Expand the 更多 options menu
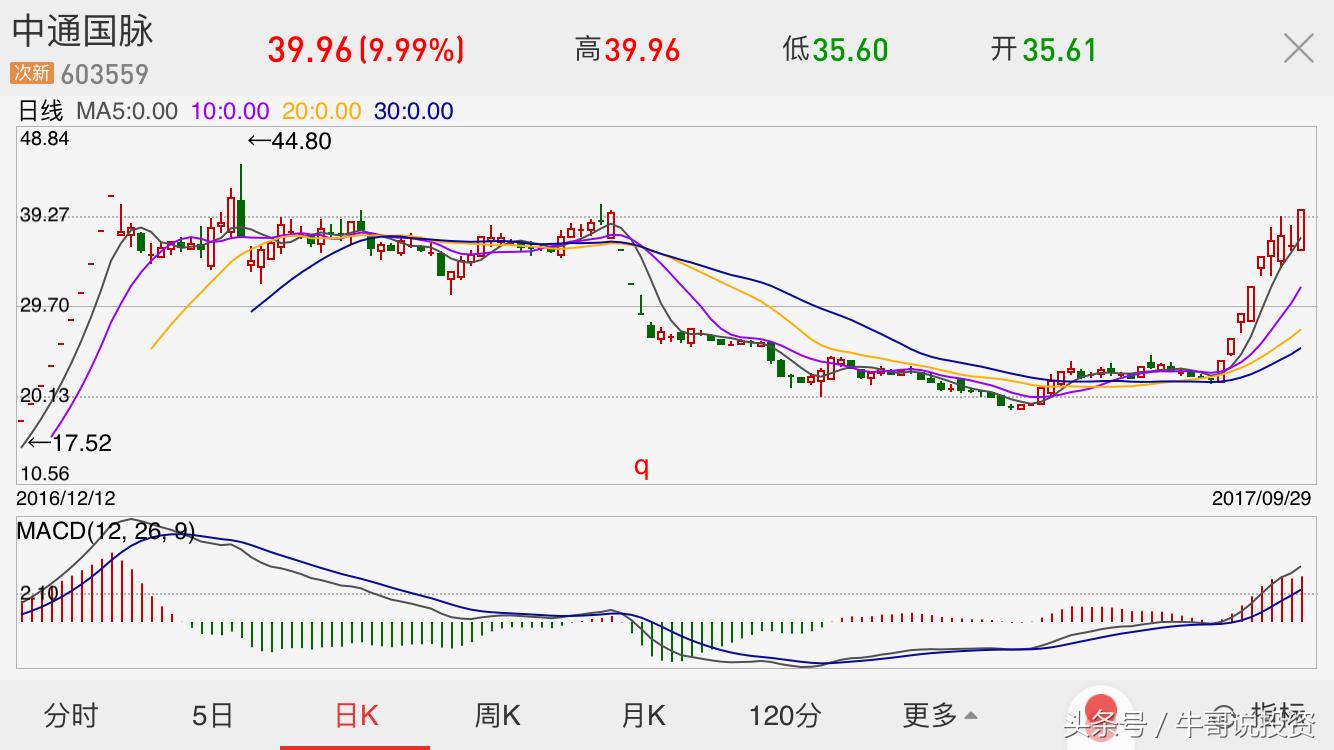The image size is (1334, 750). 939,715
